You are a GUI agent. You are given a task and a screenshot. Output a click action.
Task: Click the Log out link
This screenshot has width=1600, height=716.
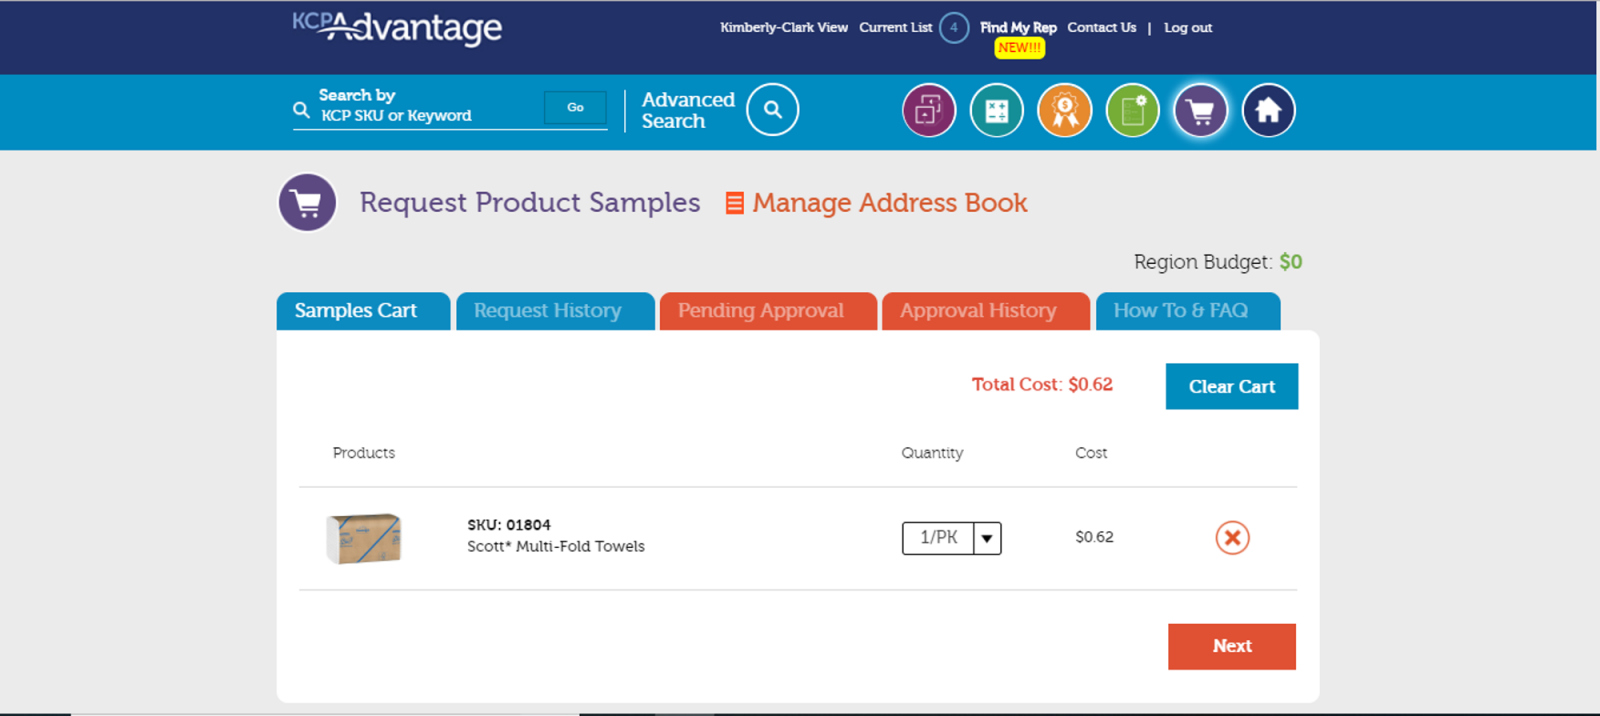point(1188,28)
